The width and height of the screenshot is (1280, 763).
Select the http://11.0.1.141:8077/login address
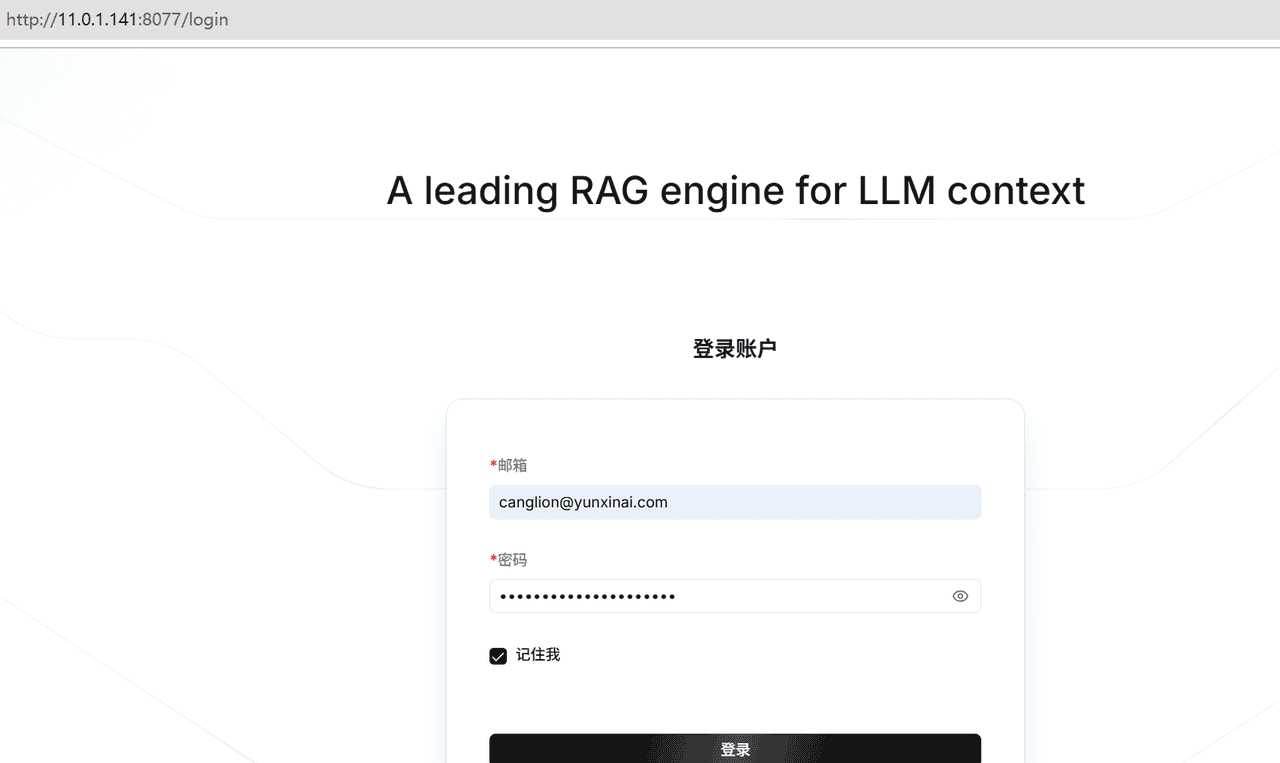tap(117, 19)
